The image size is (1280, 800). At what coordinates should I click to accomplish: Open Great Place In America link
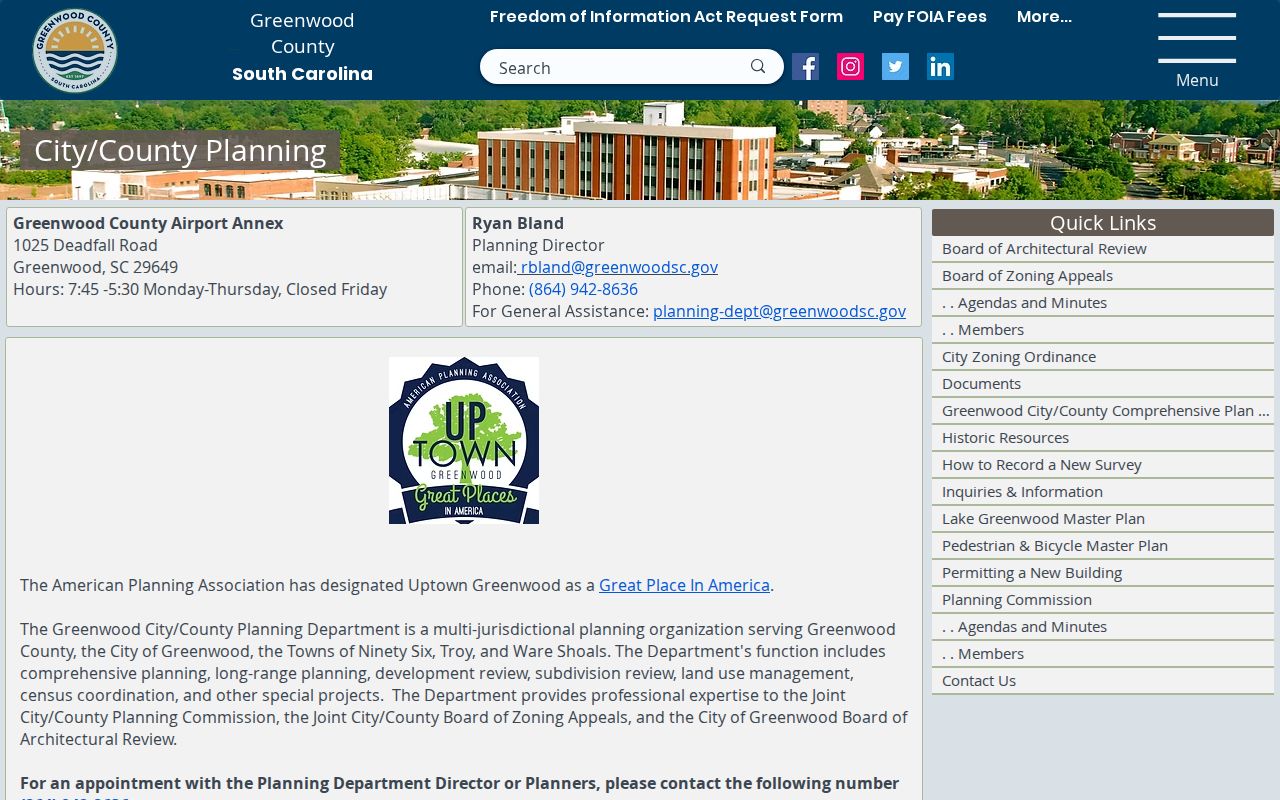(684, 585)
